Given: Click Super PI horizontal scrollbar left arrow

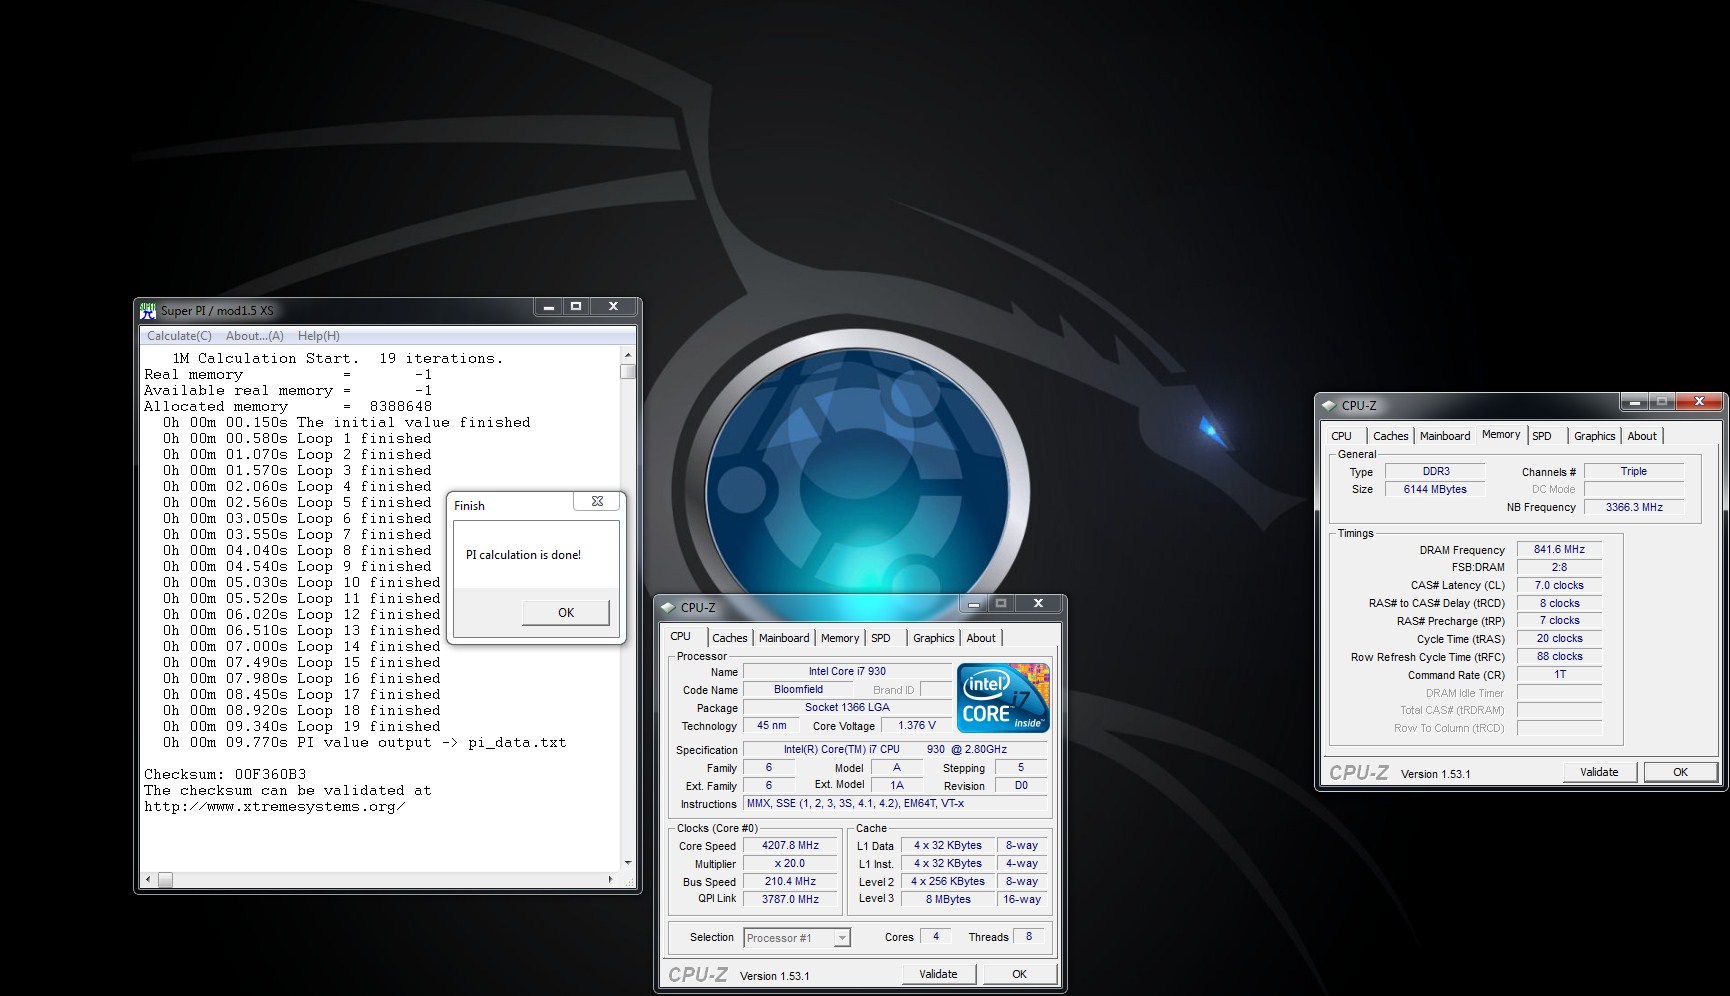Looking at the screenshot, I should click(x=148, y=879).
